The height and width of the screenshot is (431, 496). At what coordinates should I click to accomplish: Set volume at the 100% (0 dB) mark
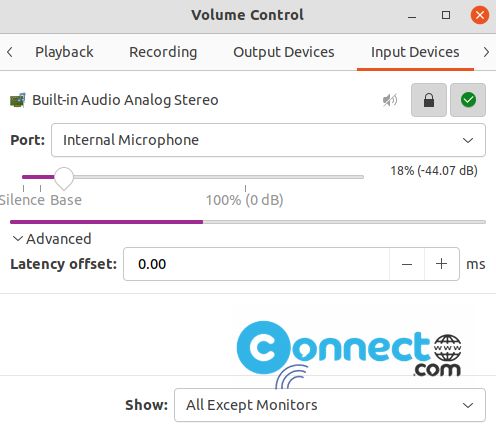(x=245, y=177)
